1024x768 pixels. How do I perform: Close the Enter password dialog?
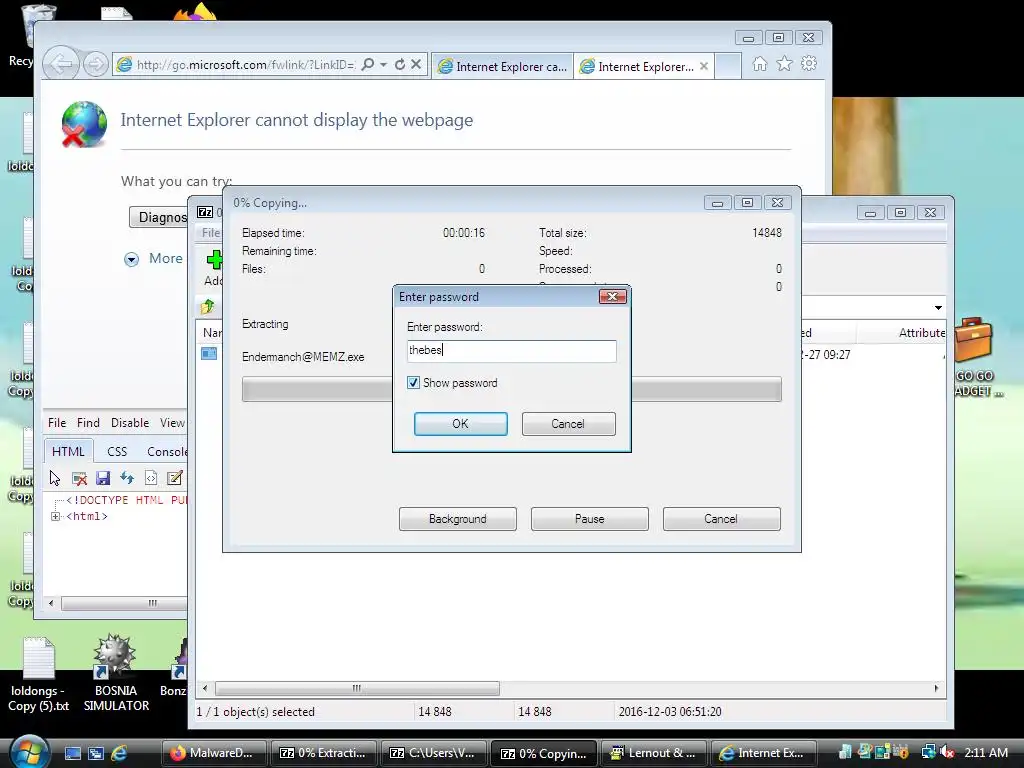[x=613, y=297]
